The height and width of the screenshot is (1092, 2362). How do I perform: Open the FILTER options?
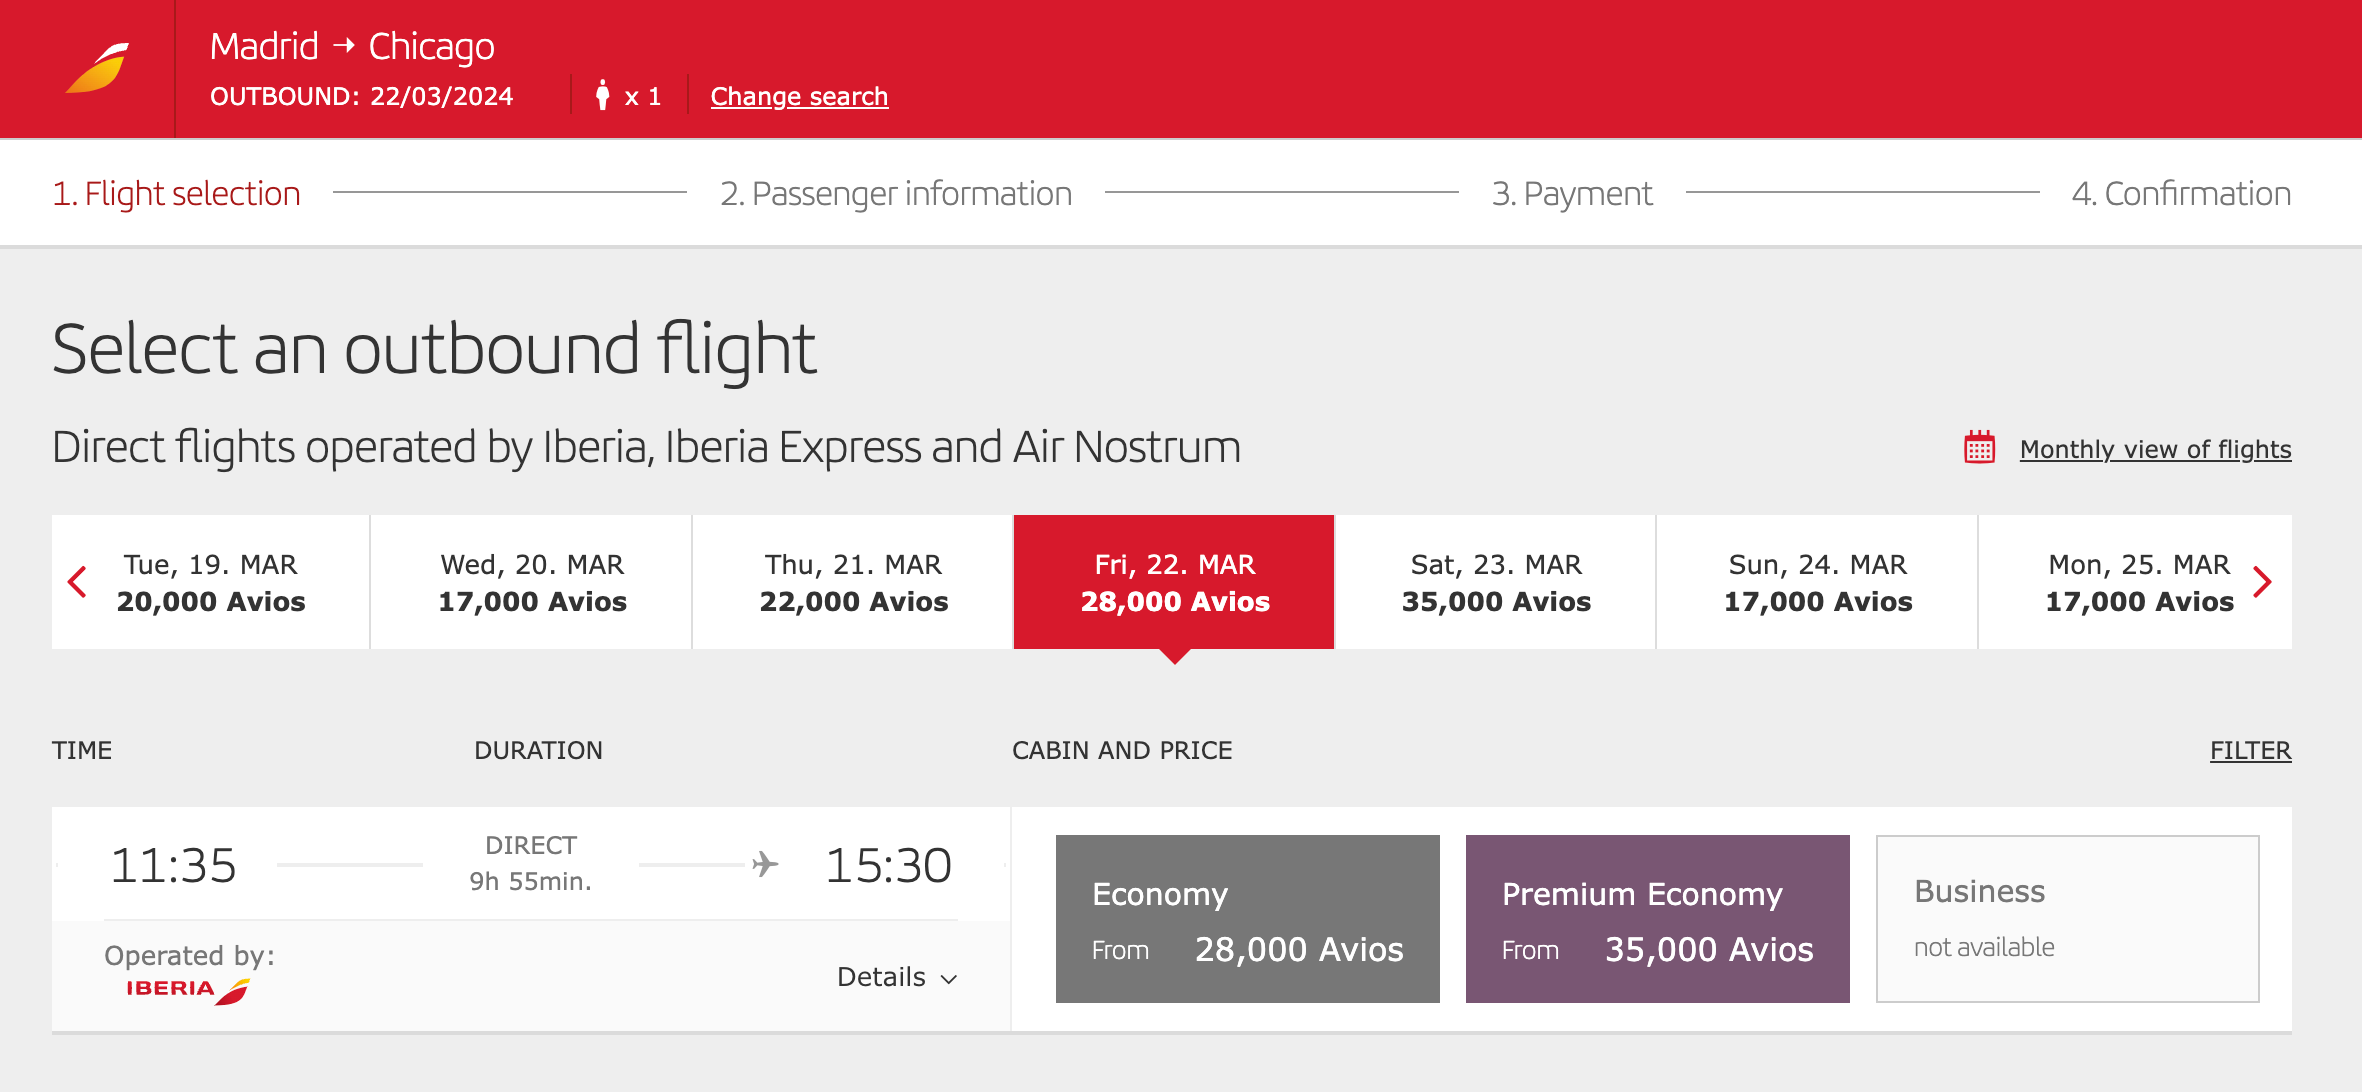2249,750
